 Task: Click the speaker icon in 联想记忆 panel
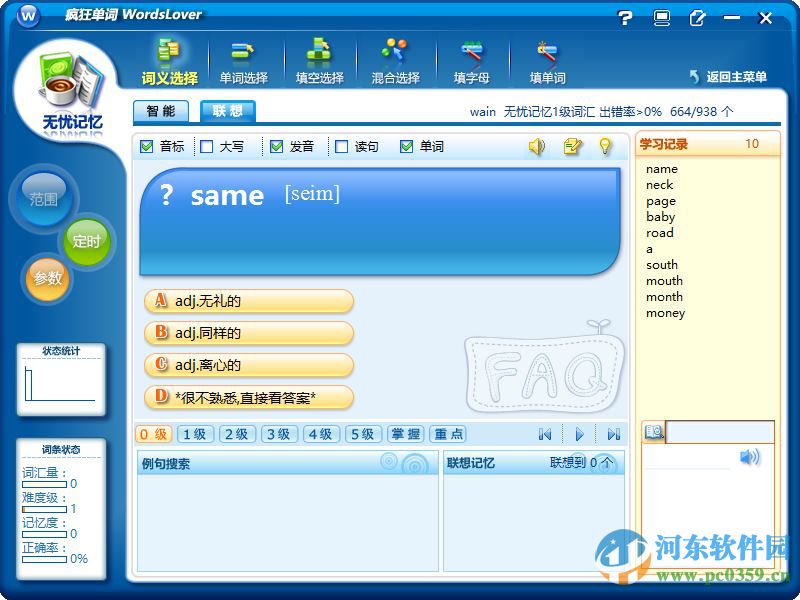[x=748, y=457]
